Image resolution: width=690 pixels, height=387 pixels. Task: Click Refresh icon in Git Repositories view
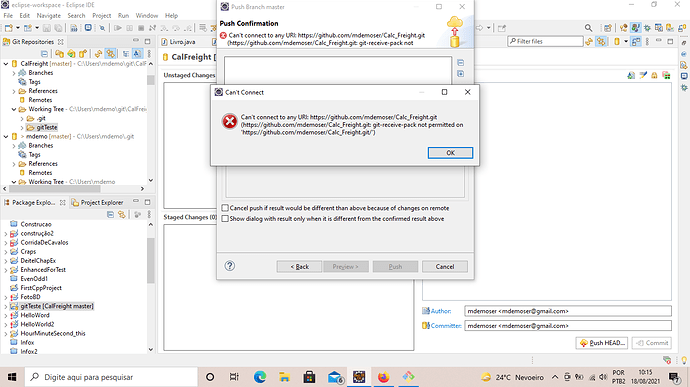pos(98,54)
